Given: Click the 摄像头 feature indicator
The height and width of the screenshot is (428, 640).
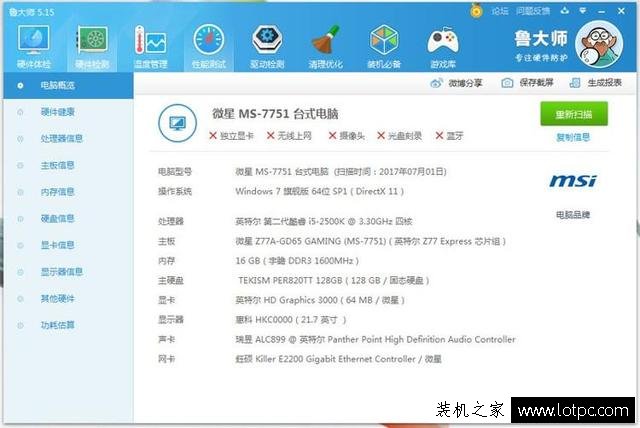Looking at the screenshot, I should pyautogui.click(x=347, y=136).
